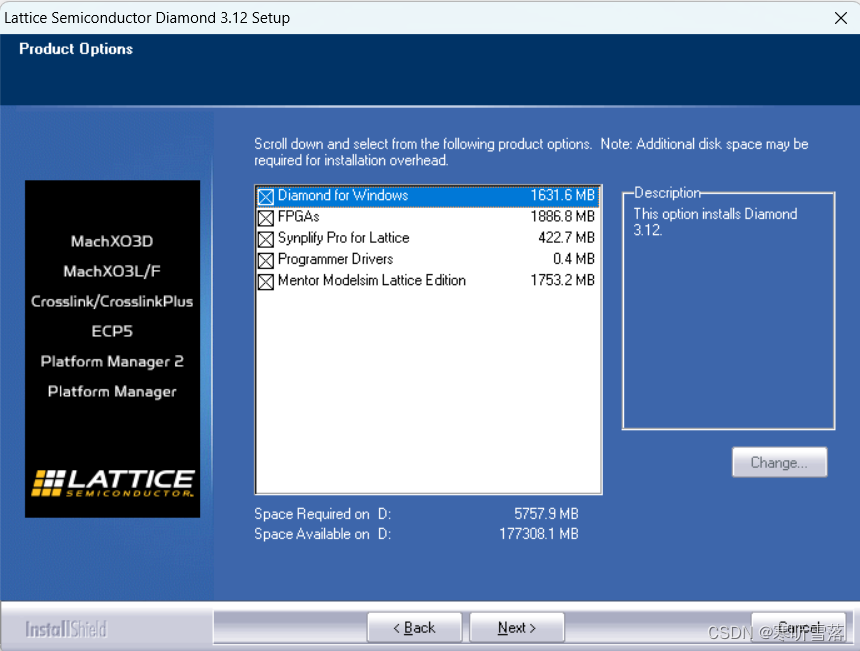Toggle Mentor Modelsim Lattice Edition checkbox

(265, 282)
